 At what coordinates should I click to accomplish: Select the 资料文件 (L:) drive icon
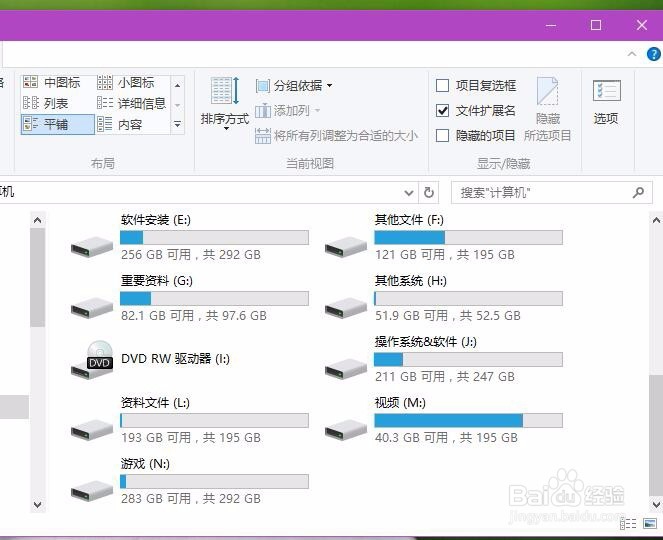[92, 430]
